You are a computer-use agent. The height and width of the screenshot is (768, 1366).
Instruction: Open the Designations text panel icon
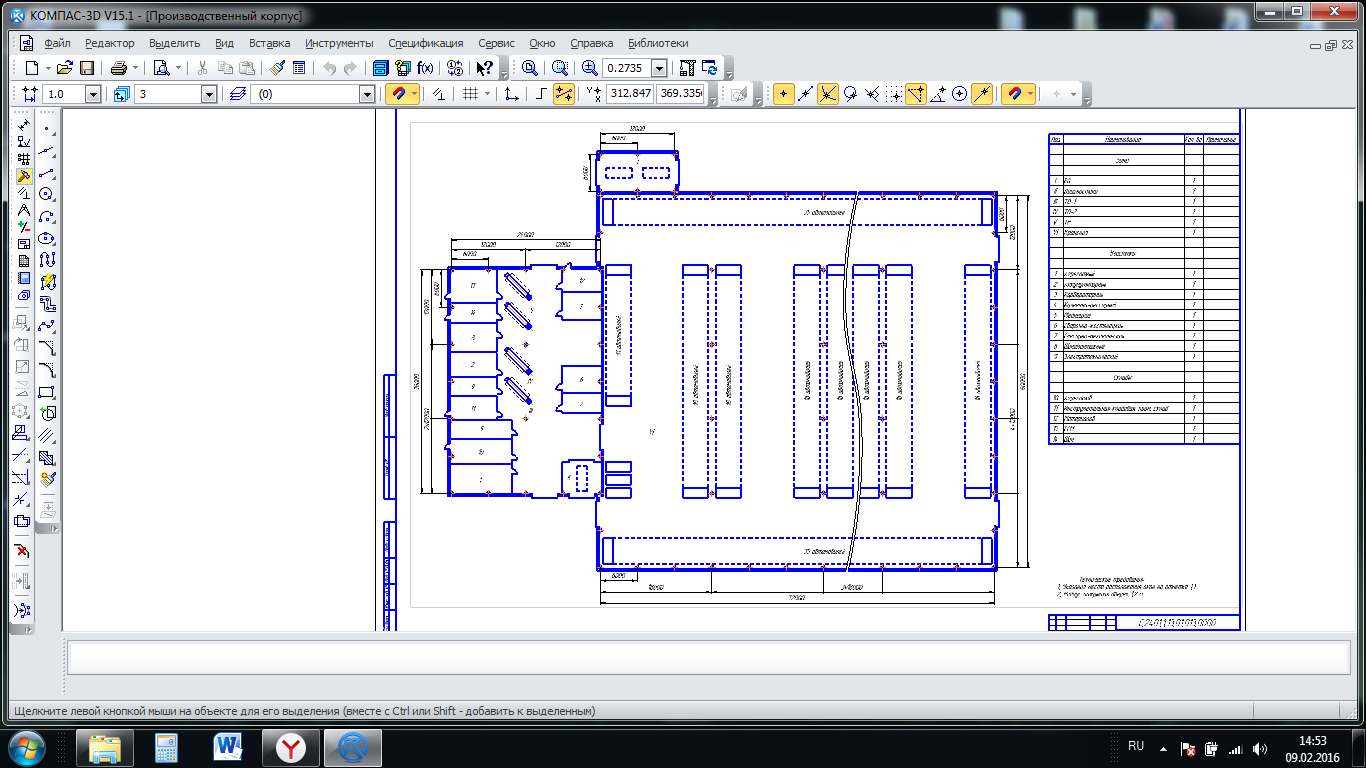click(24, 143)
